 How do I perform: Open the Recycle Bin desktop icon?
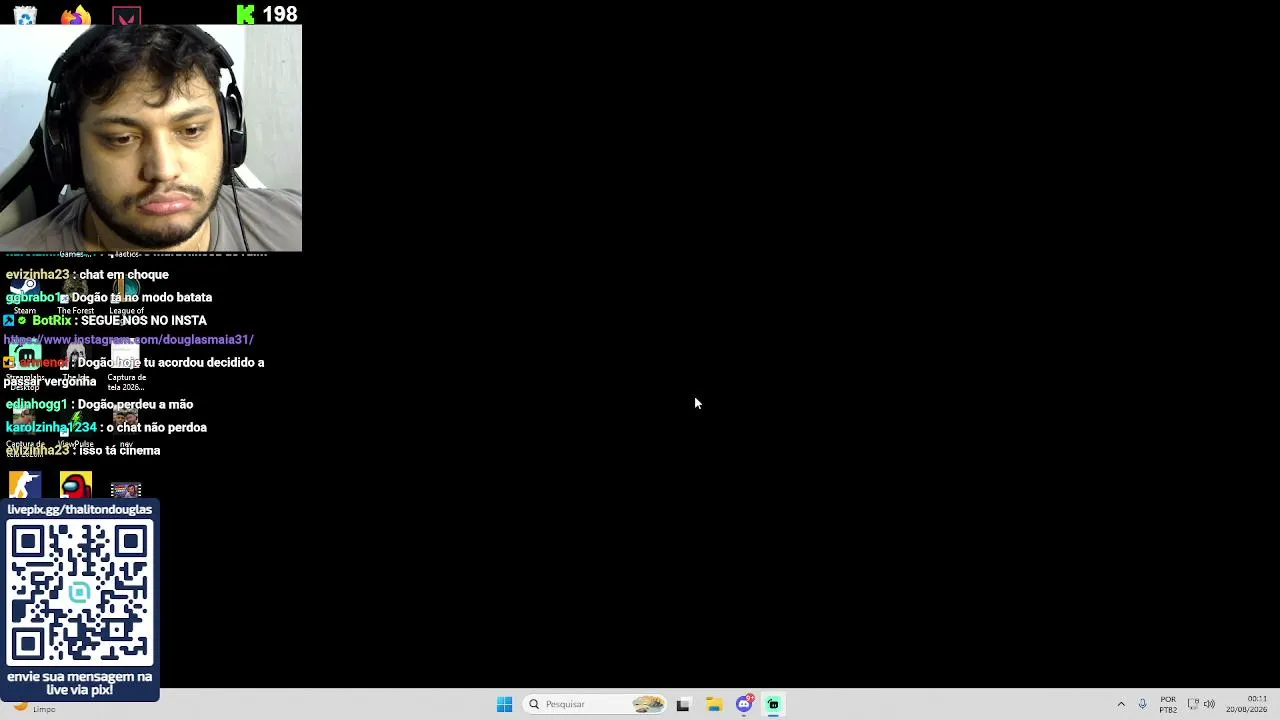click(x=25, y=15)
